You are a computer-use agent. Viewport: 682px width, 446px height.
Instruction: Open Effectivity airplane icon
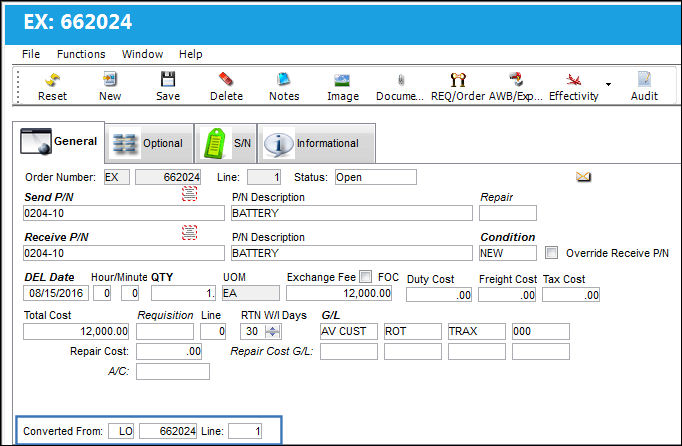pos(574,80)
